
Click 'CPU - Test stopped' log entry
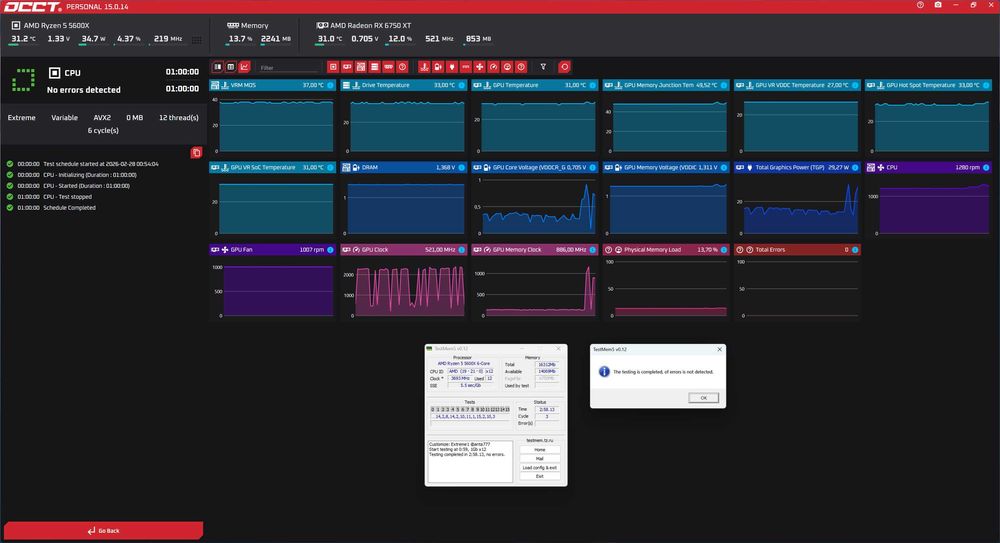[x=68, y=197]
